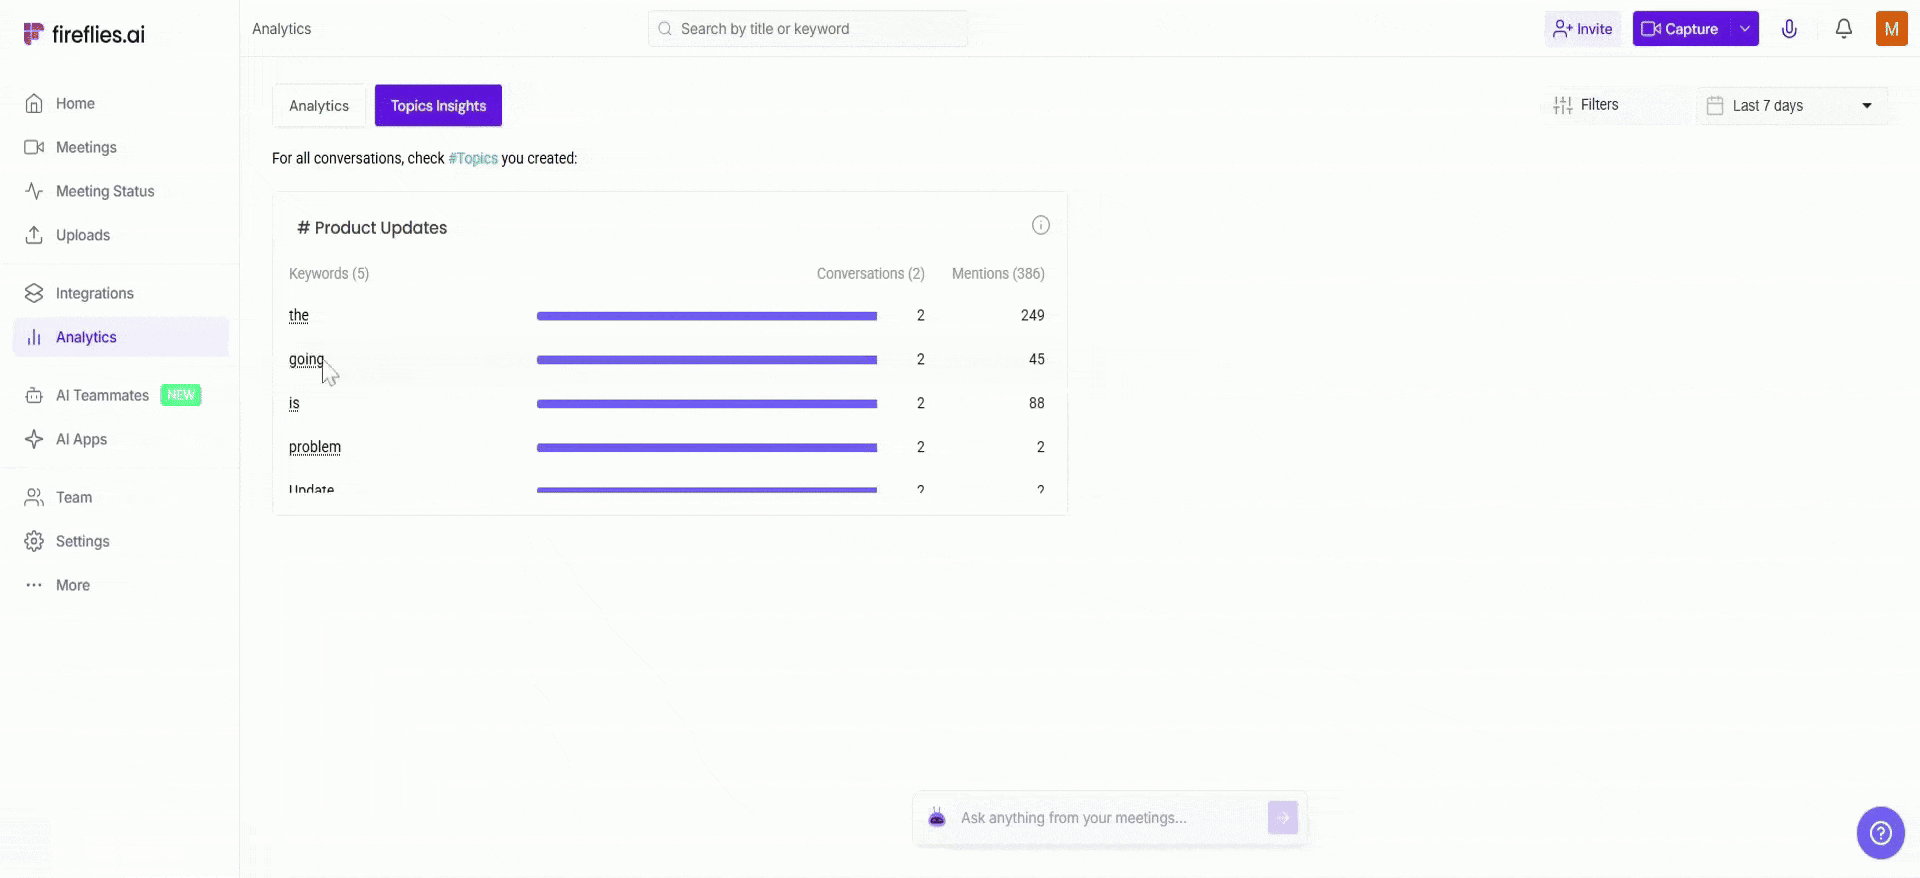1920x878 pixels.
Task: Open Settings from the sidebar
Action: coord(82,541)
